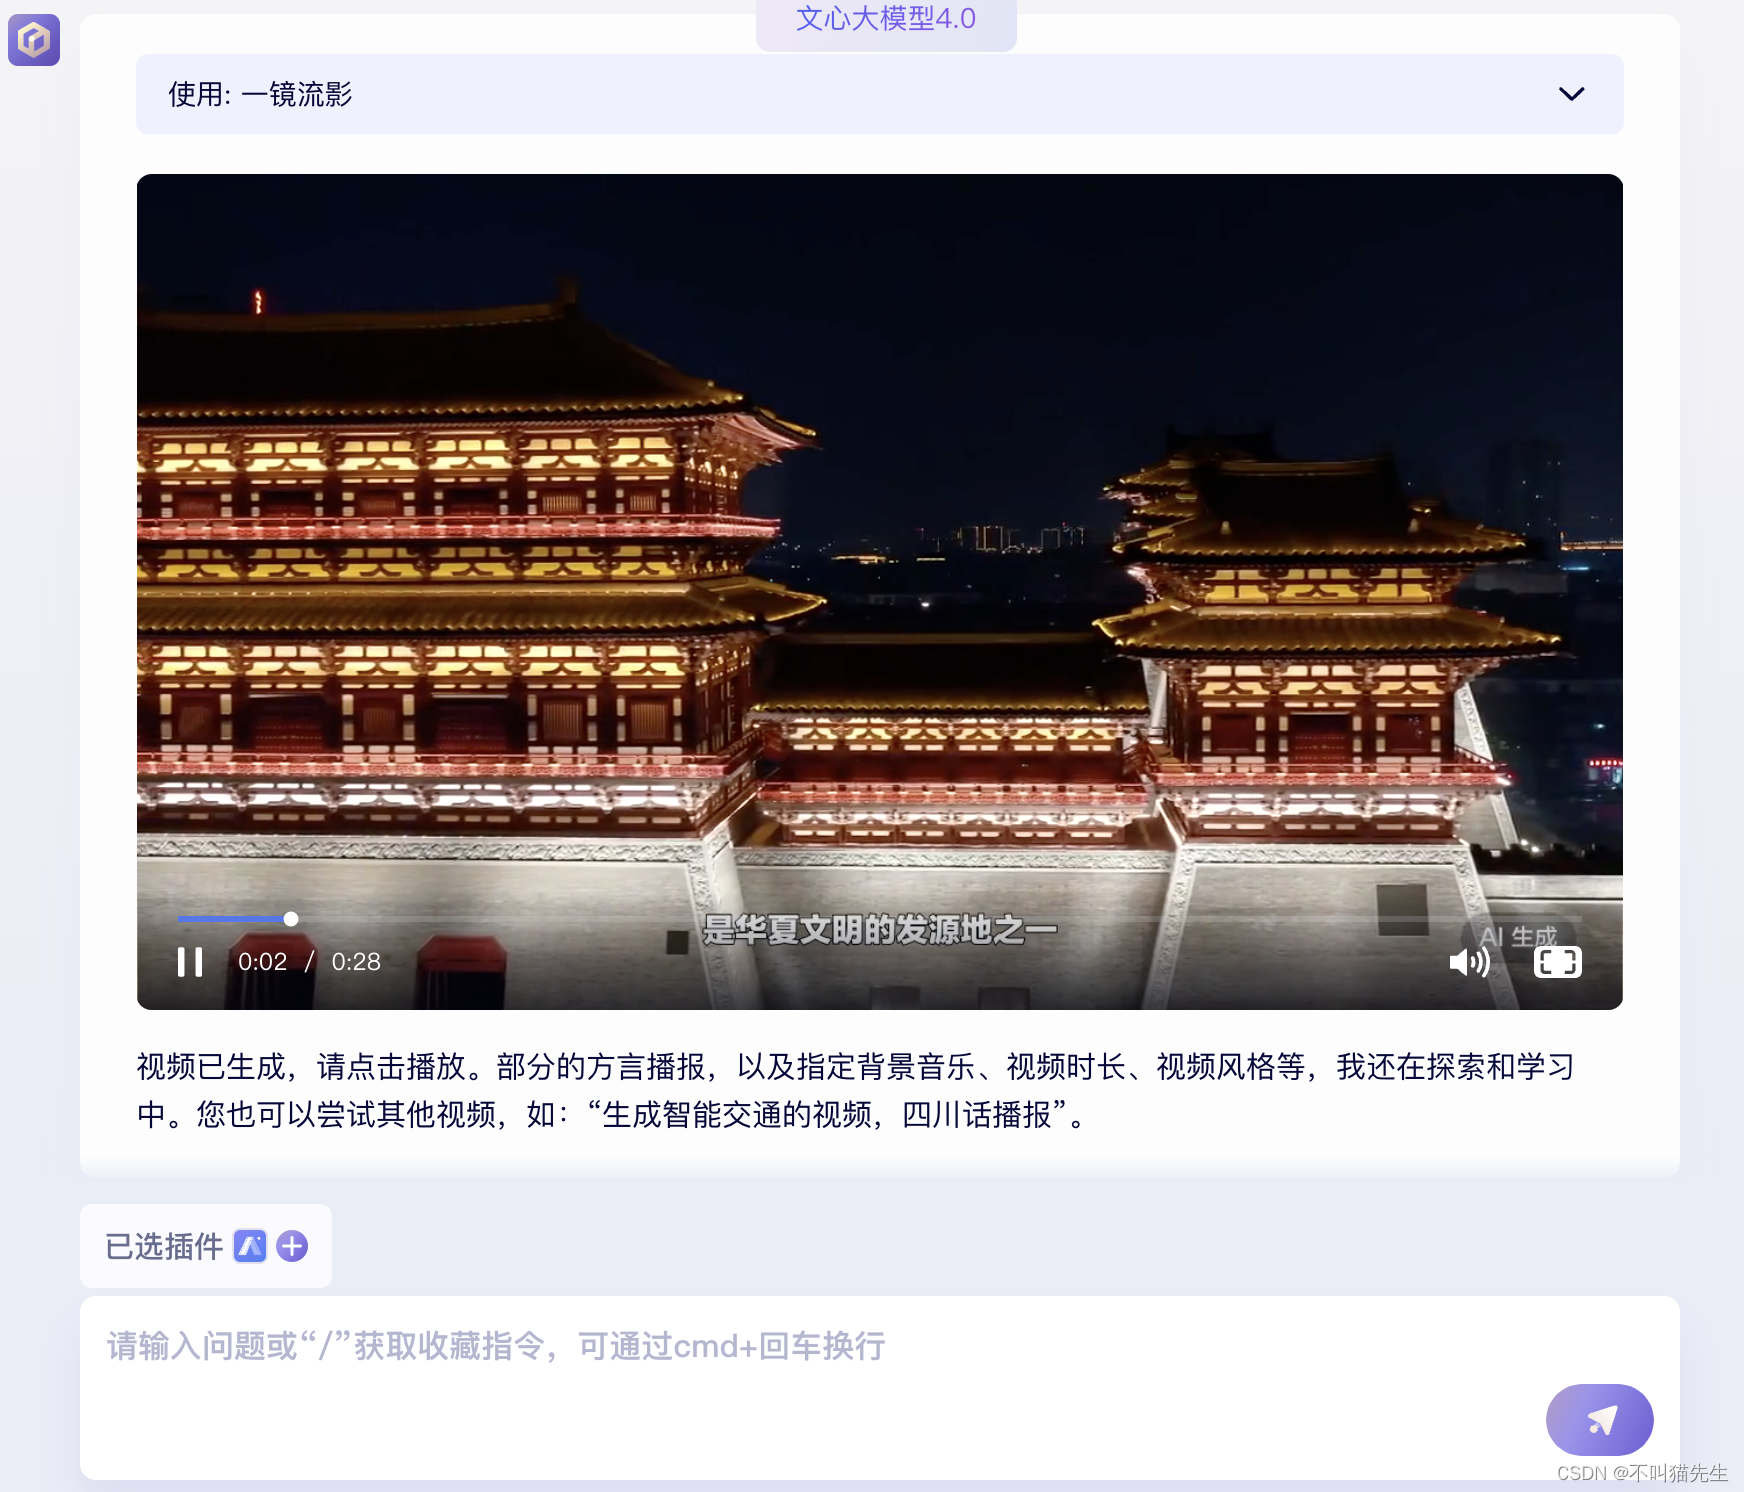Click the 使用: 一镜流影 label text

click(x=260, y=94)
